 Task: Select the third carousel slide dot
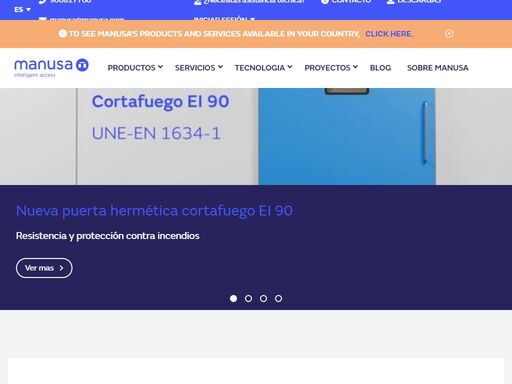(x=263, y=298)
